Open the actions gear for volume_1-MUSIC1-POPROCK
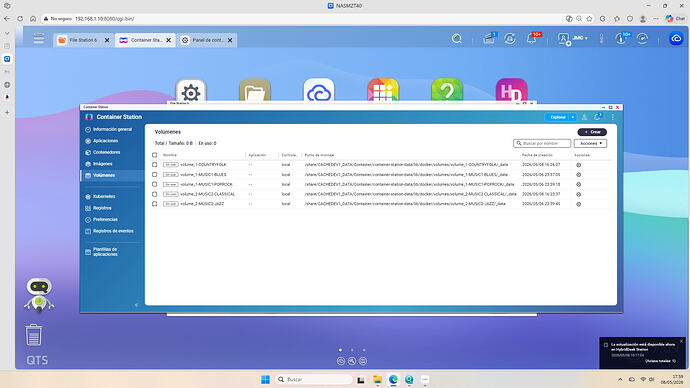This screenshot has height=388, width=690. click(579, 184)
